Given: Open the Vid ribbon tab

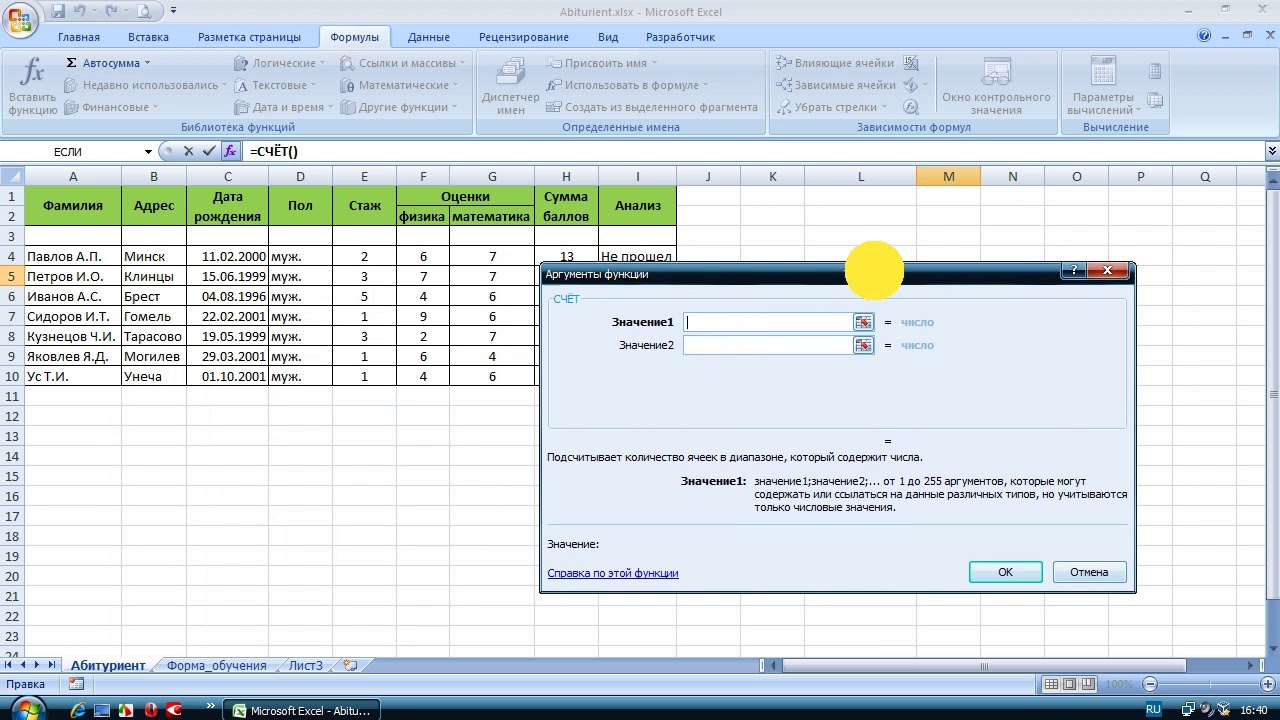Looking at the screenshot, I should 608,37.
